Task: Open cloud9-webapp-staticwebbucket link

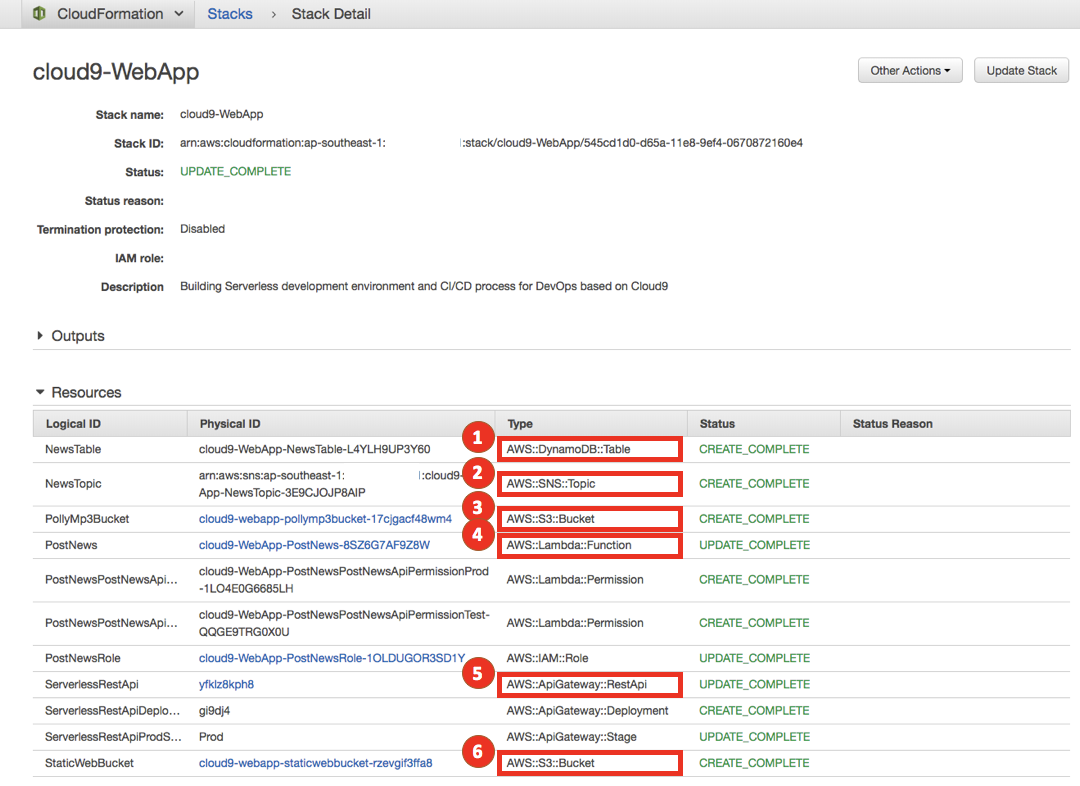Action: click(x=315, y=763)
